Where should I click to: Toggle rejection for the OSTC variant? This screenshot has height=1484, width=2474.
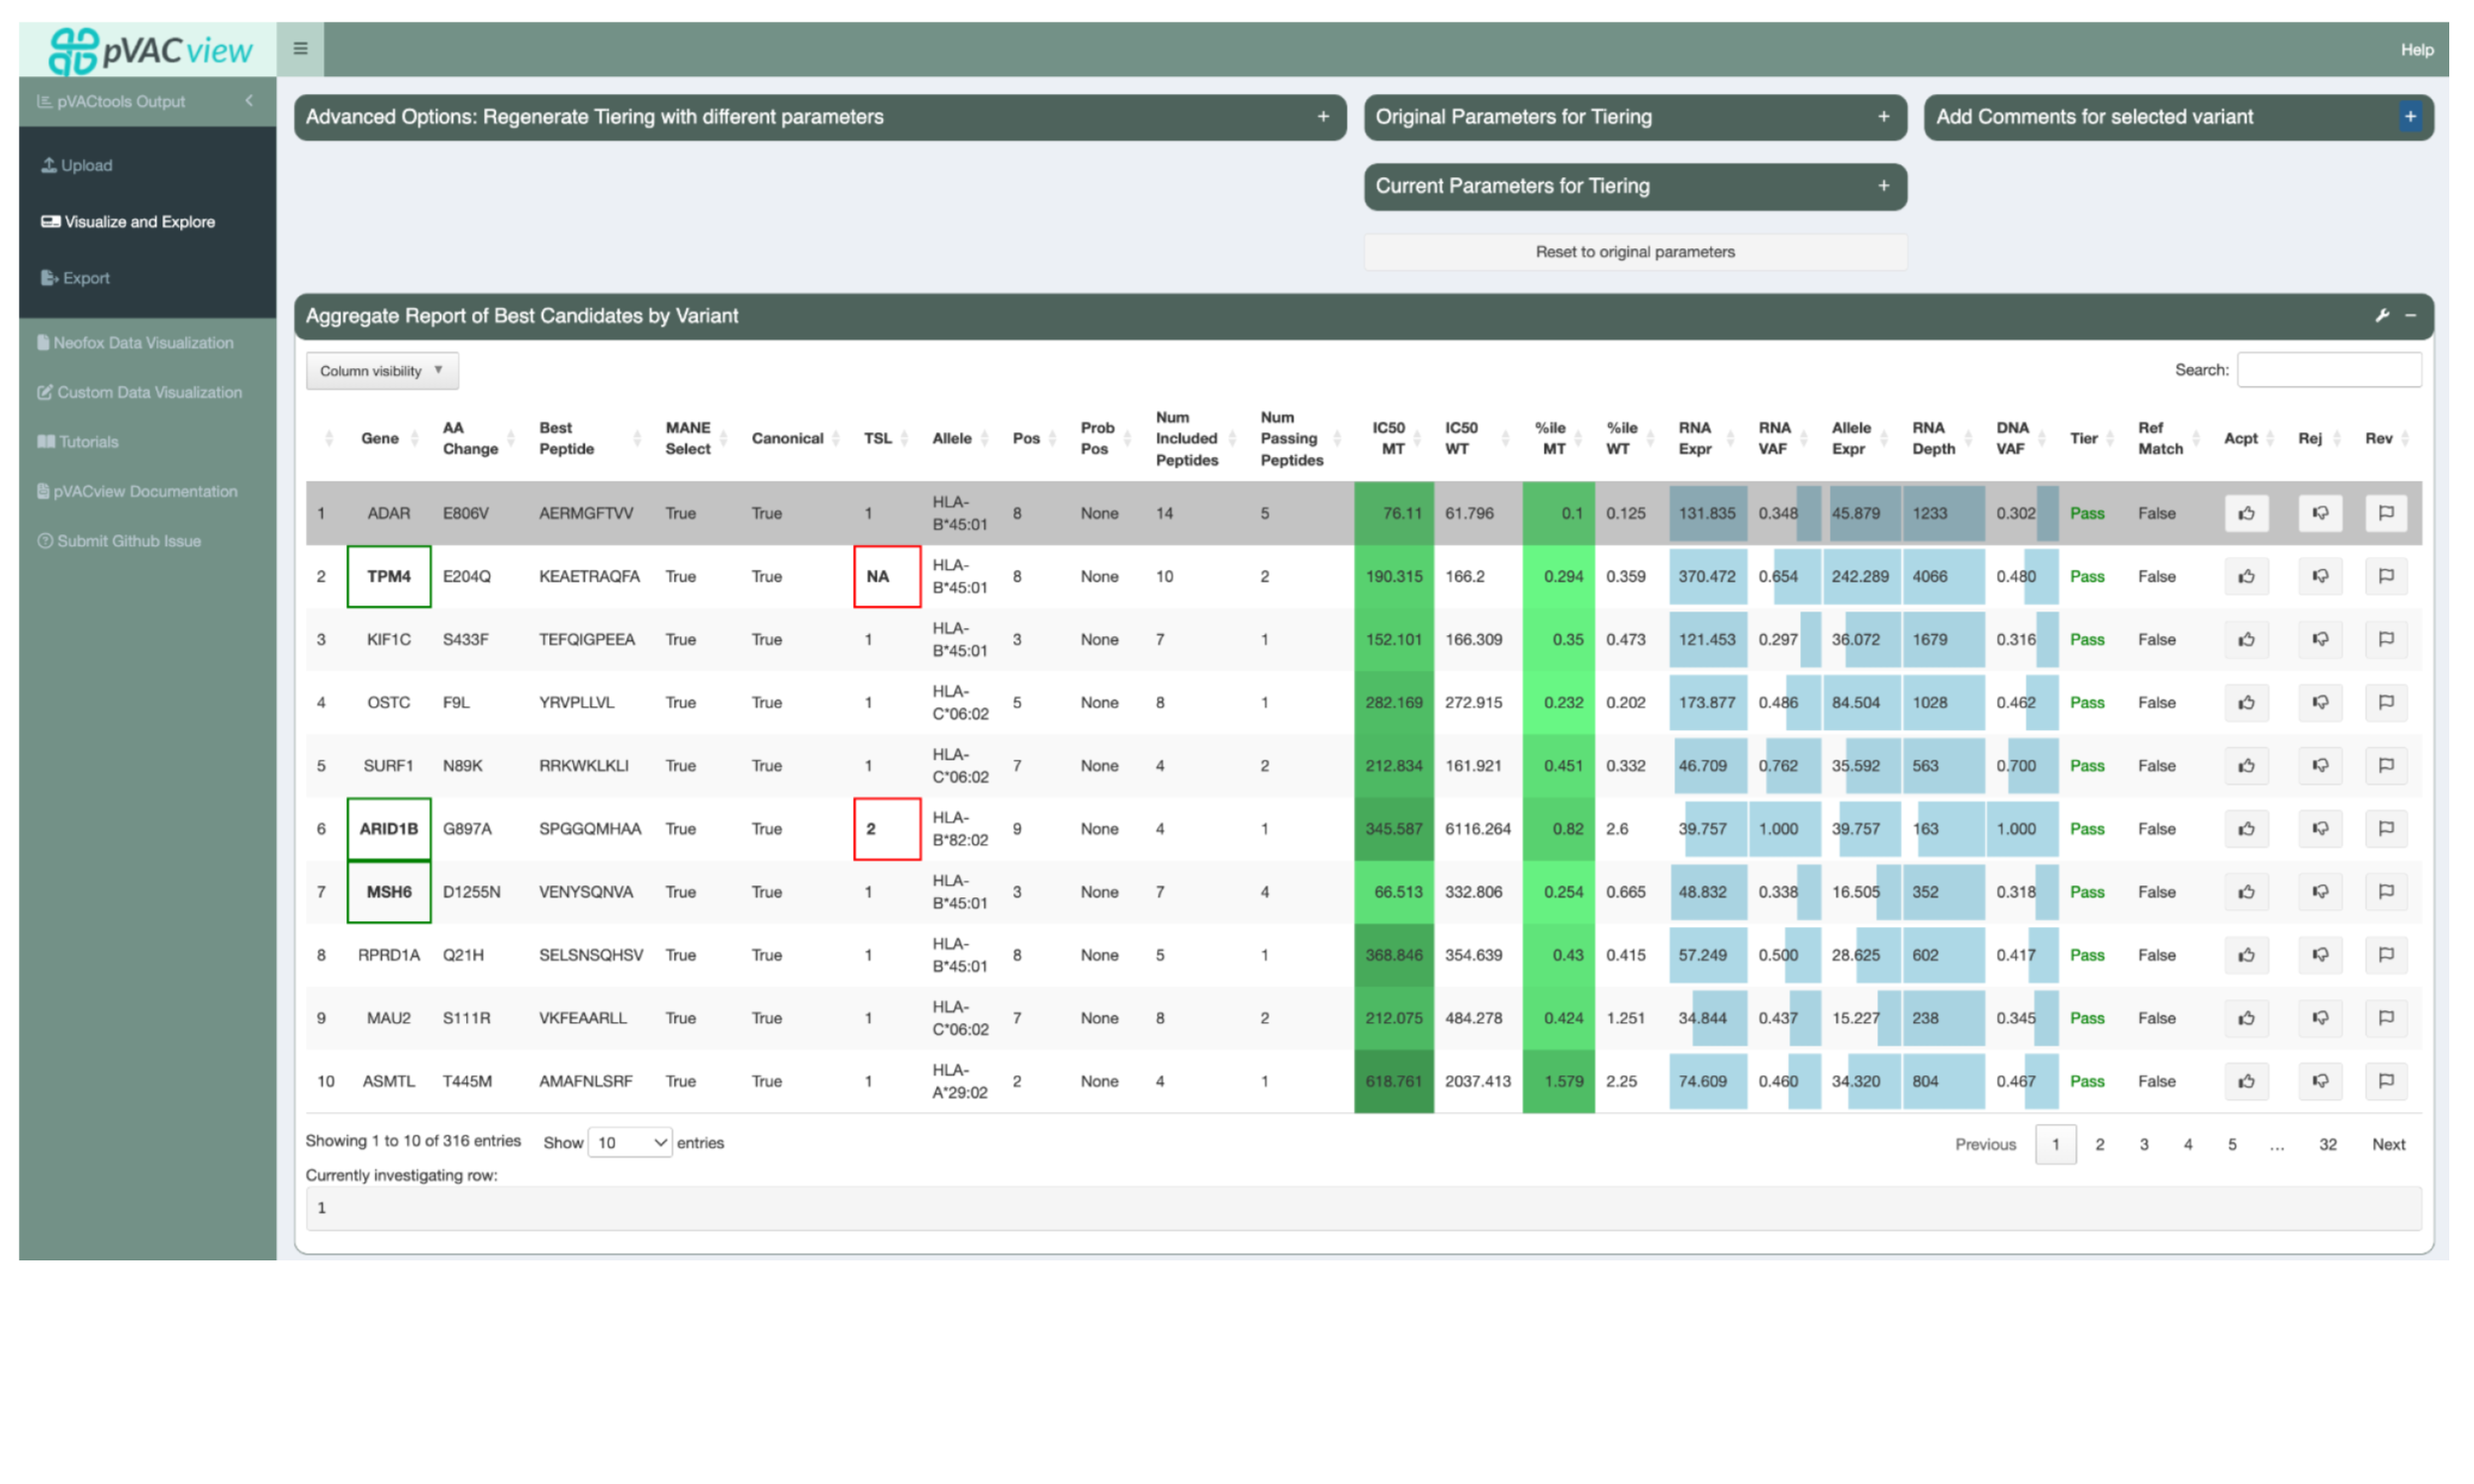coord(2320,702)
